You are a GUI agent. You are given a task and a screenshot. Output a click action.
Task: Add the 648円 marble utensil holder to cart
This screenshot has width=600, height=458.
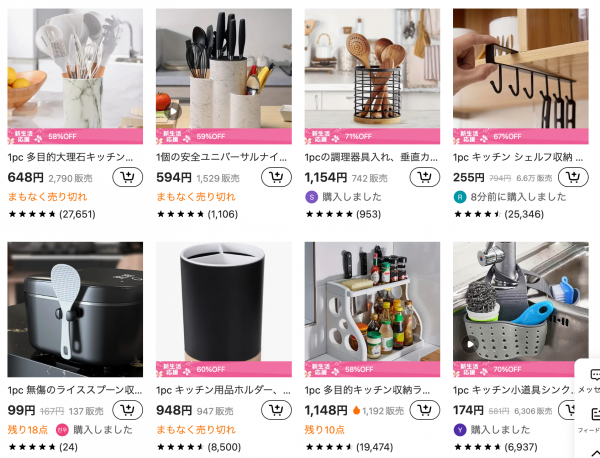click(x=127, y=177)
